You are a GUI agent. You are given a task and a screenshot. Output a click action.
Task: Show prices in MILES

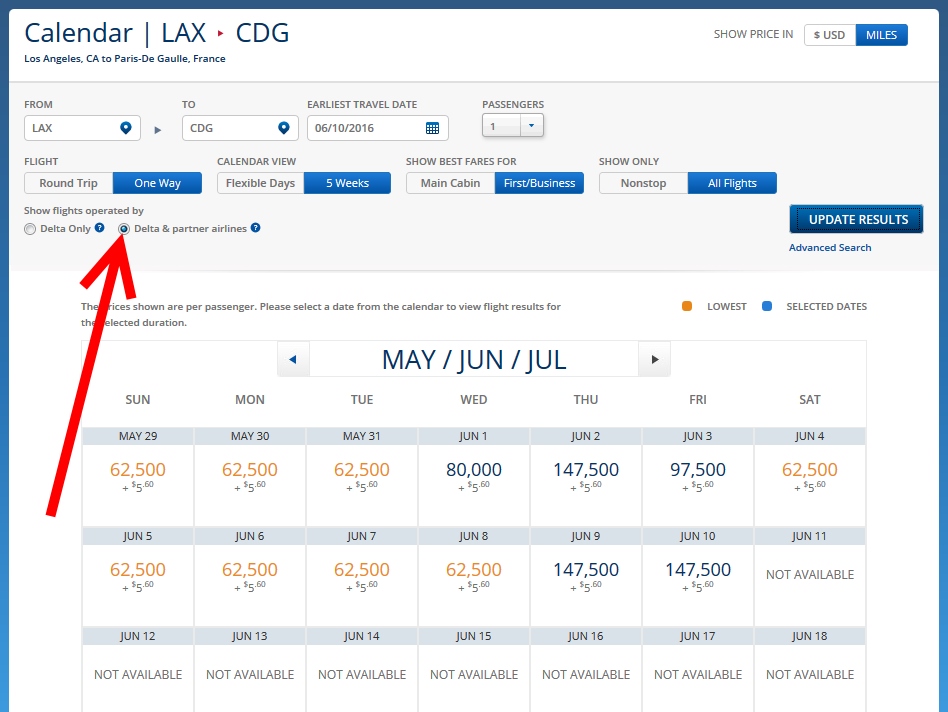(881, 35)
